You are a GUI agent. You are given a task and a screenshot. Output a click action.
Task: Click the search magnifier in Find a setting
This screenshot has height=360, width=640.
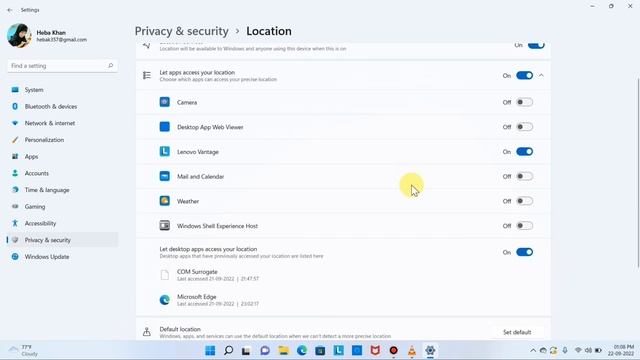click(x=110, y=66)
